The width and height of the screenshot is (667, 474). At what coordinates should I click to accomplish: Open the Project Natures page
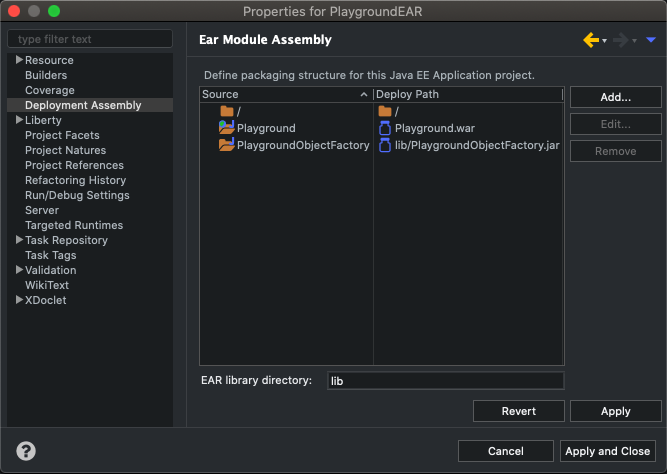[x=66, y=150]
